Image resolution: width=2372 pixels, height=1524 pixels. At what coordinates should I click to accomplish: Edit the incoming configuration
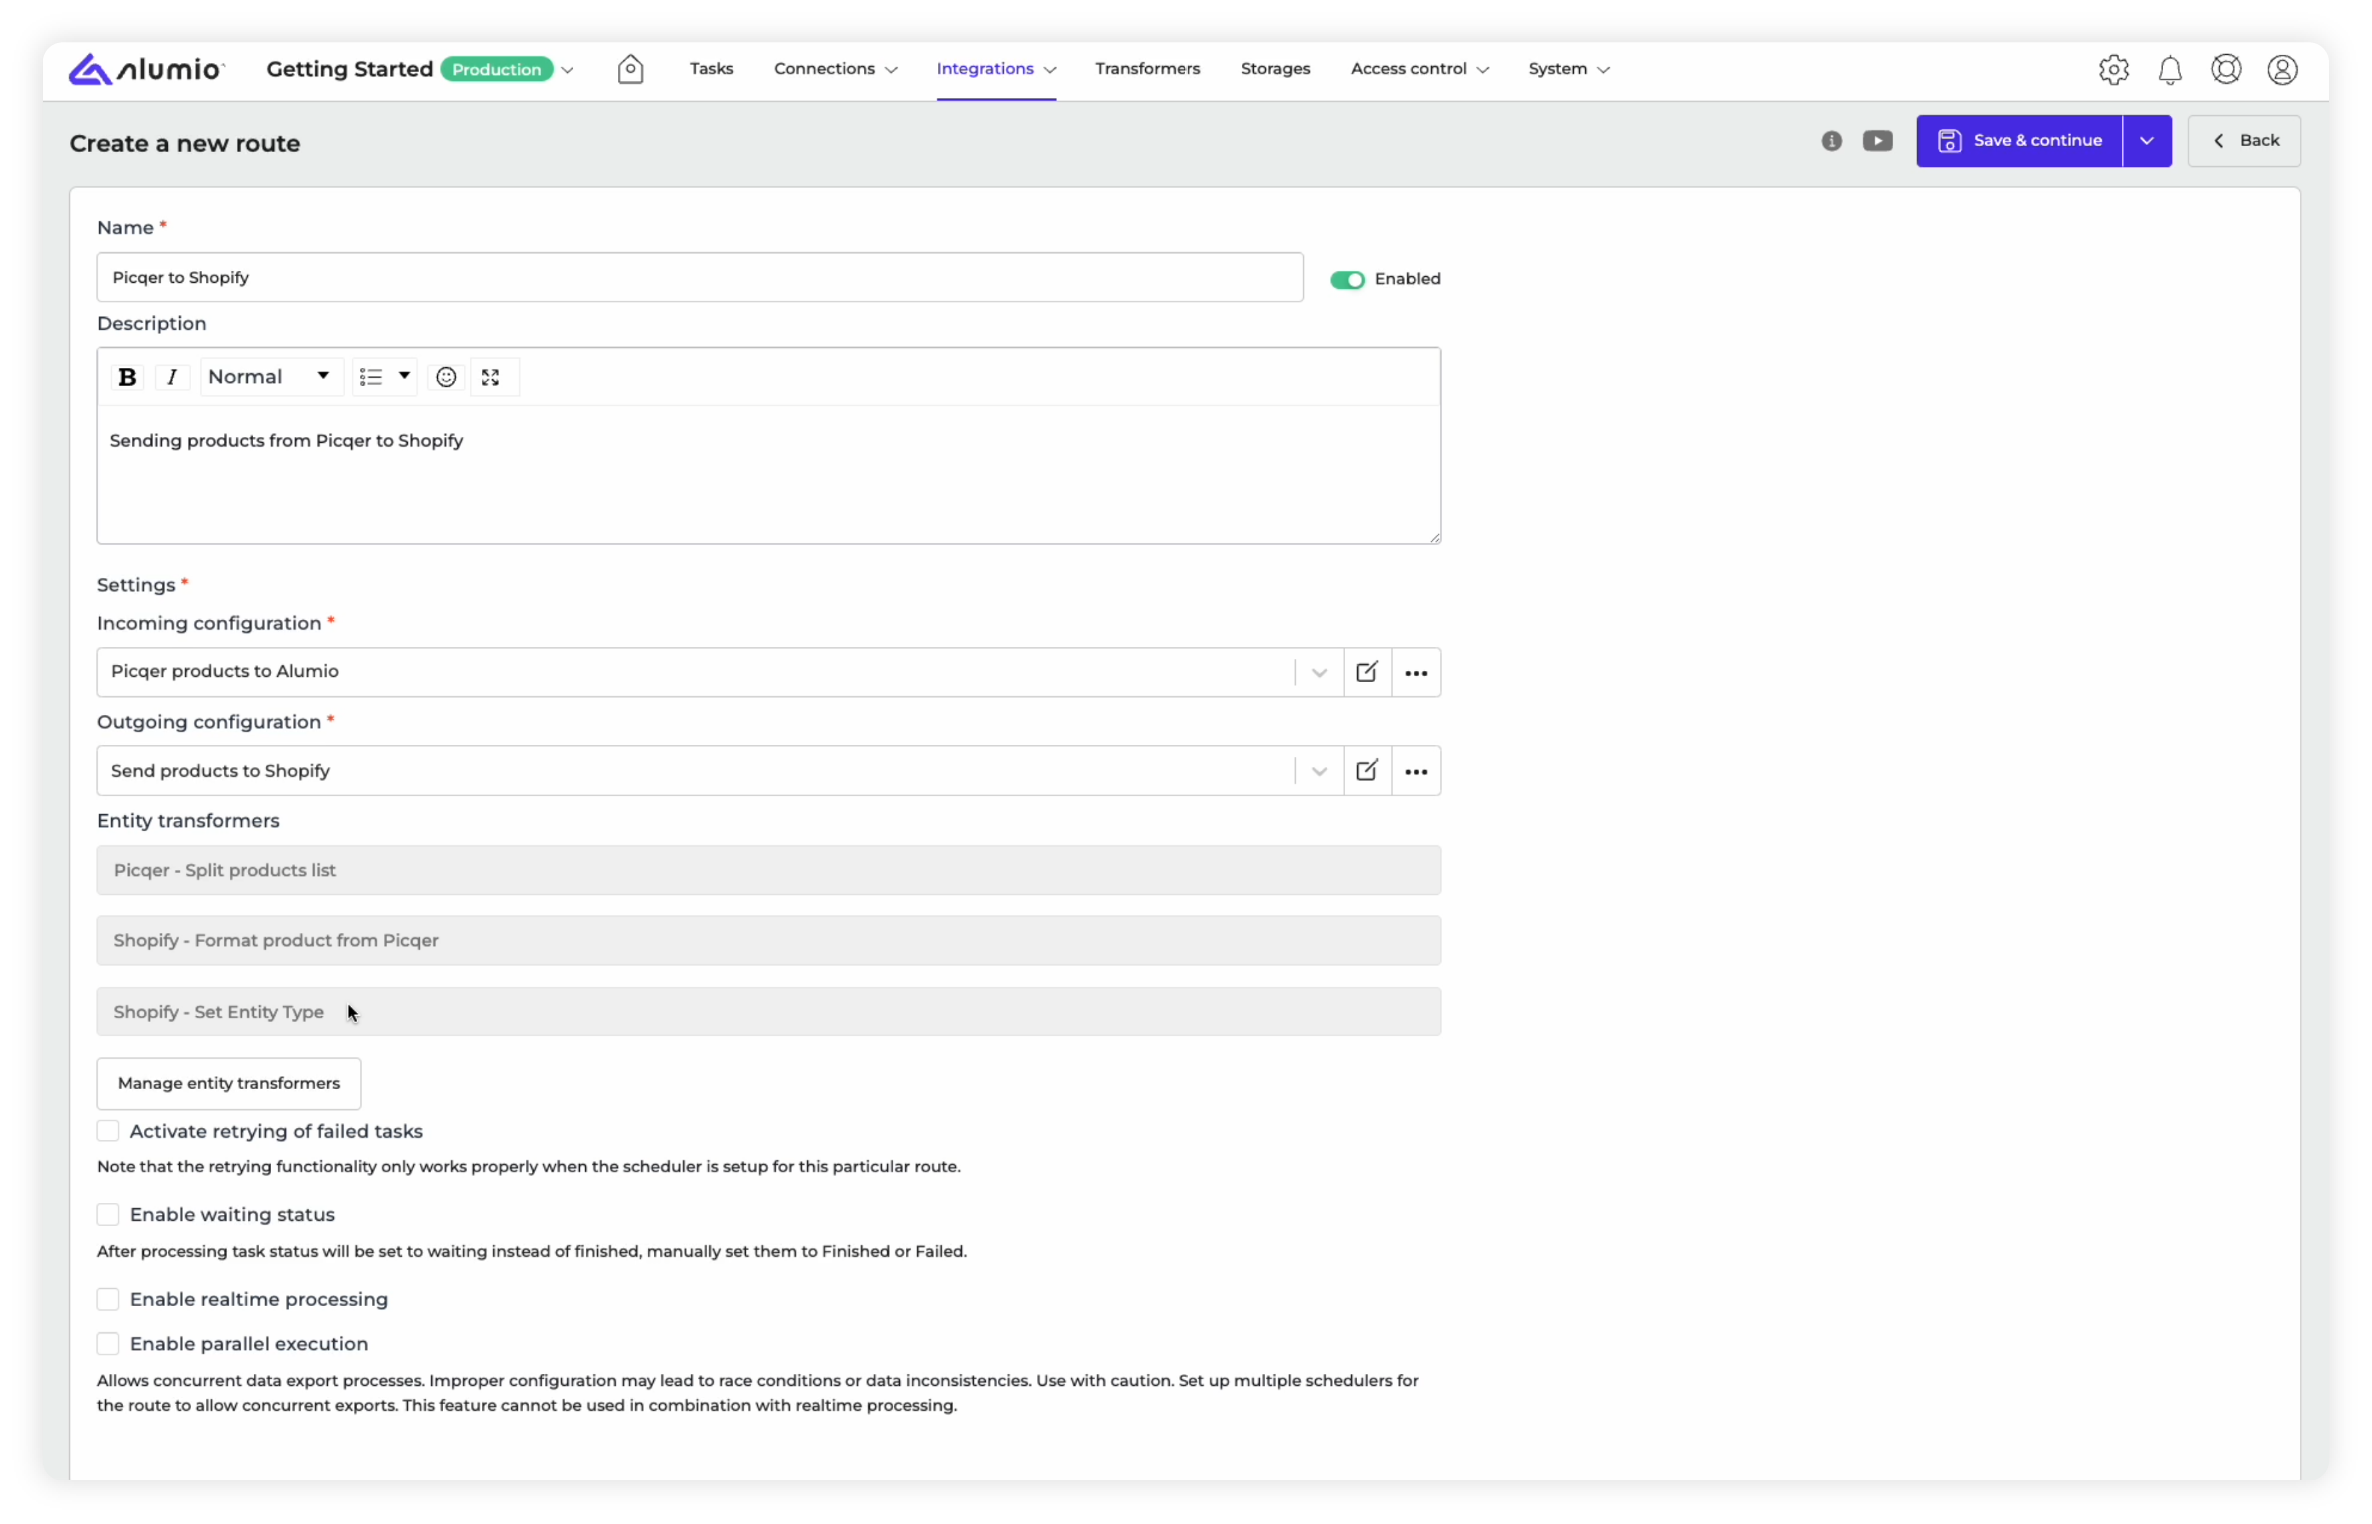tap(1366, 672)
